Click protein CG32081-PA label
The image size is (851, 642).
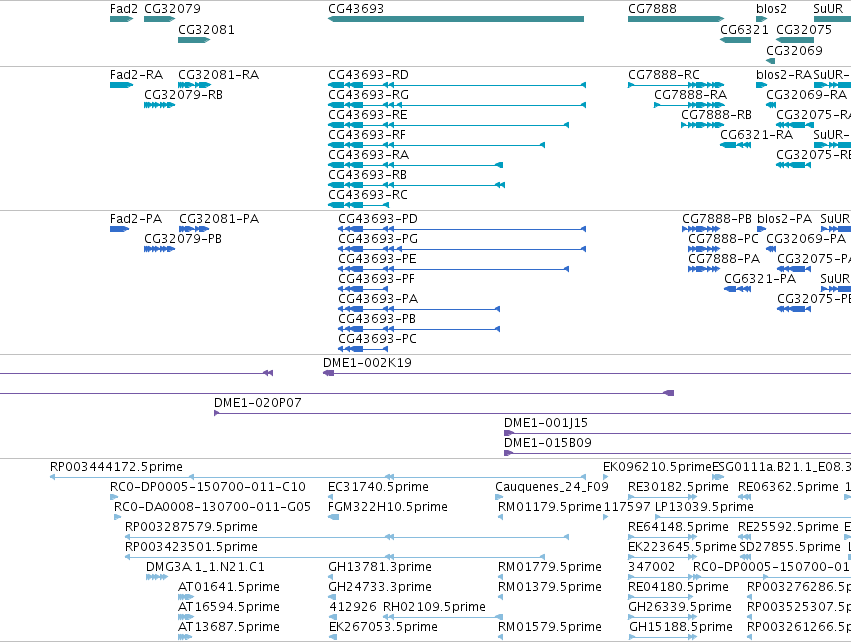pyautogui.click(x=219, y=219)
